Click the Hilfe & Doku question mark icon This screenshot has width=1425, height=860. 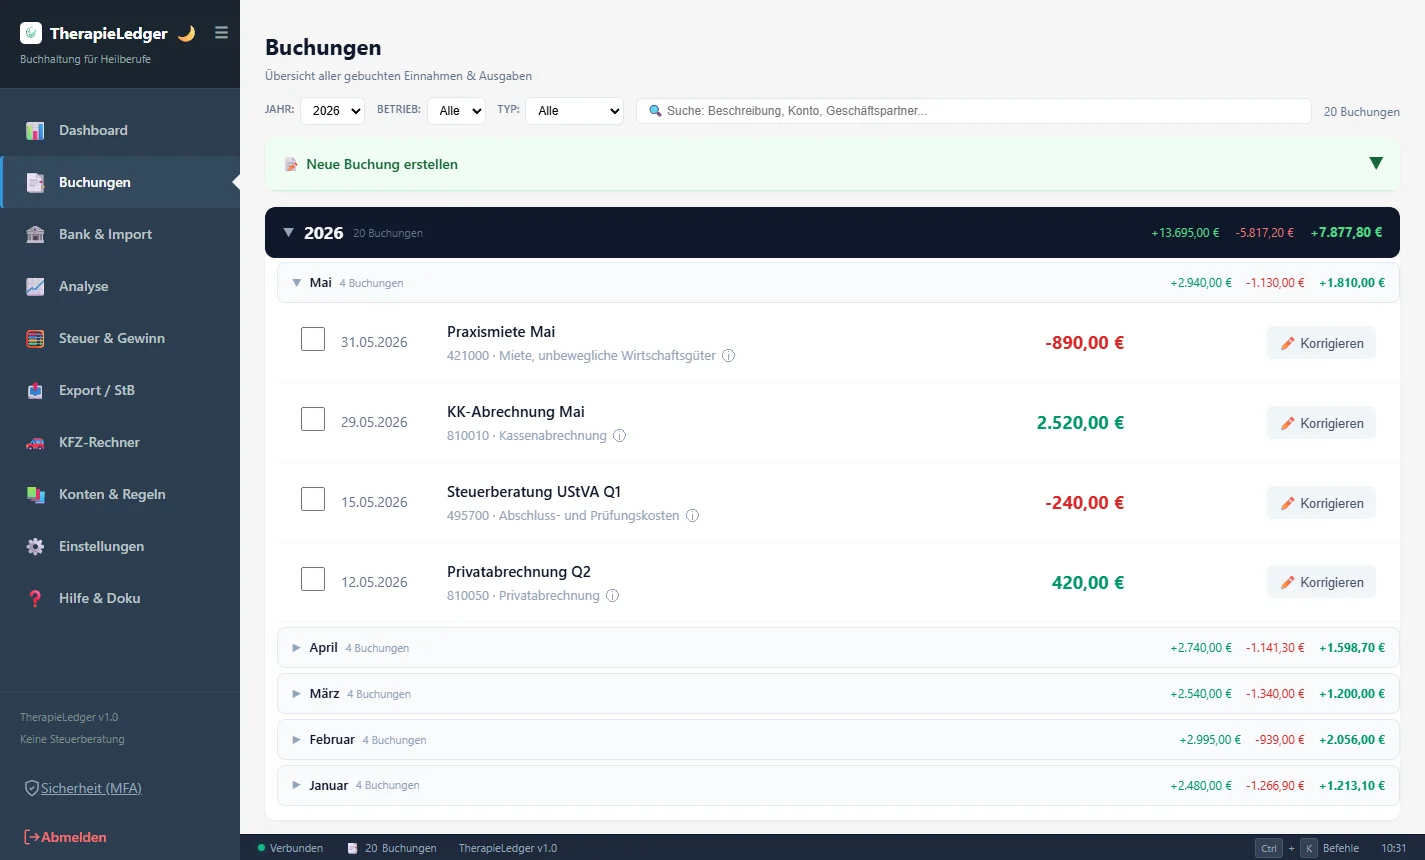(35, 598)
